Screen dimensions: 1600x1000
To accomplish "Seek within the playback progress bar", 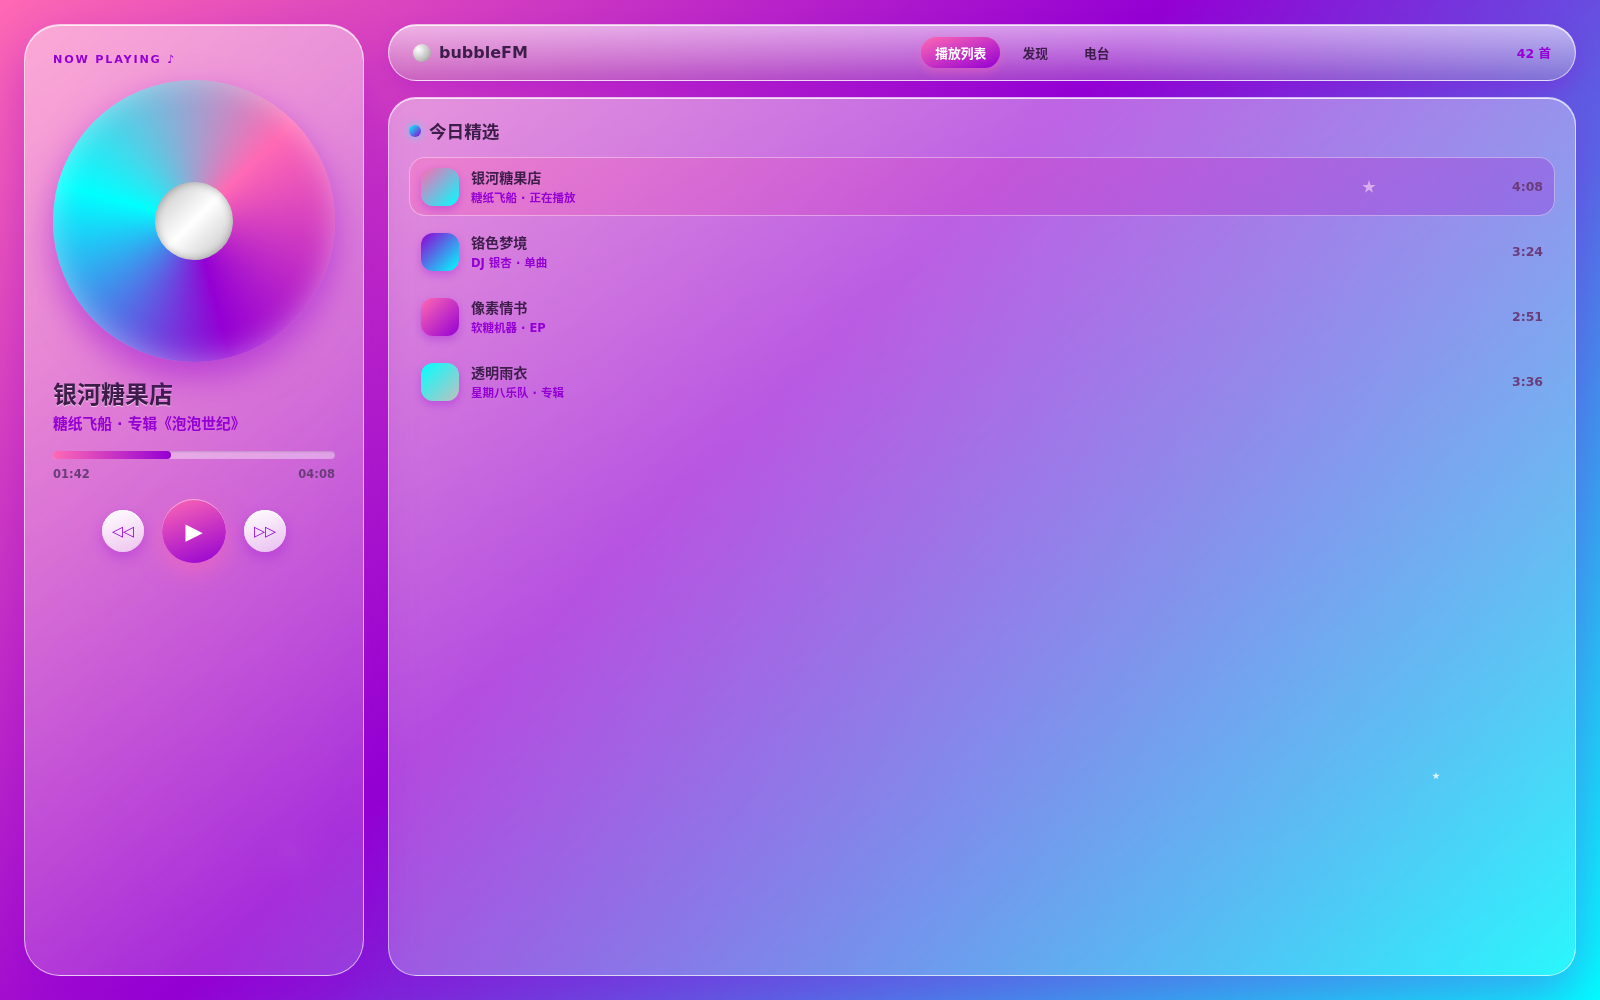I will (x=194, y=455).
